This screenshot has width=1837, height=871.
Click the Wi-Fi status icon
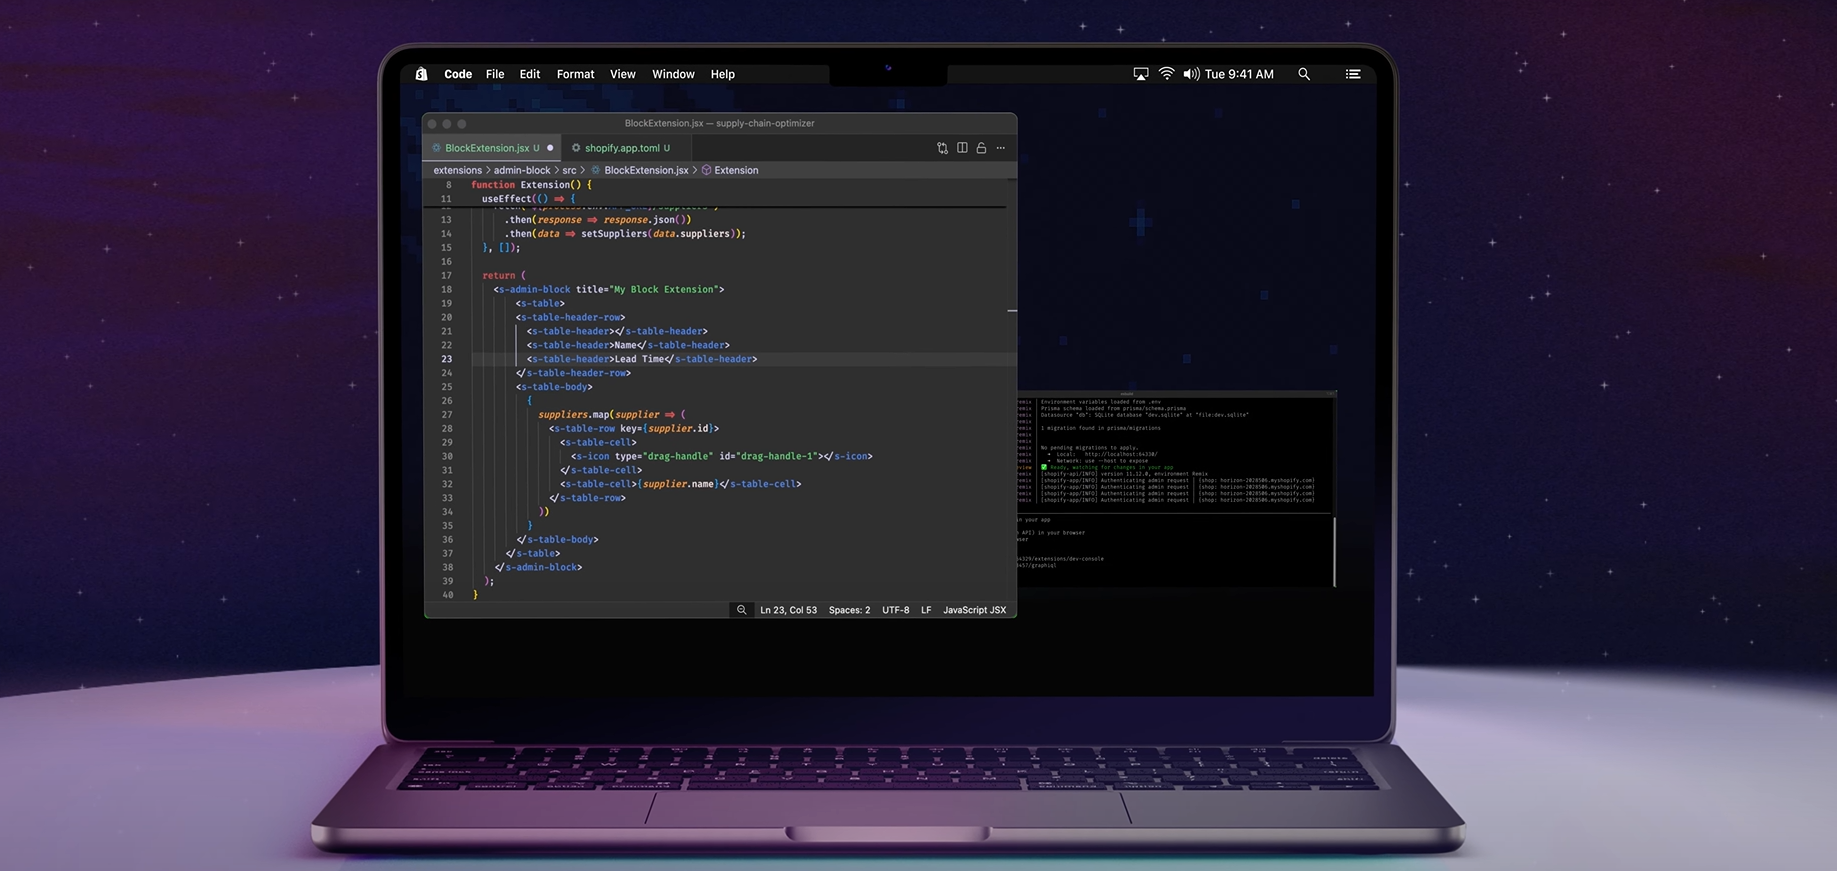coord(1166,74)
